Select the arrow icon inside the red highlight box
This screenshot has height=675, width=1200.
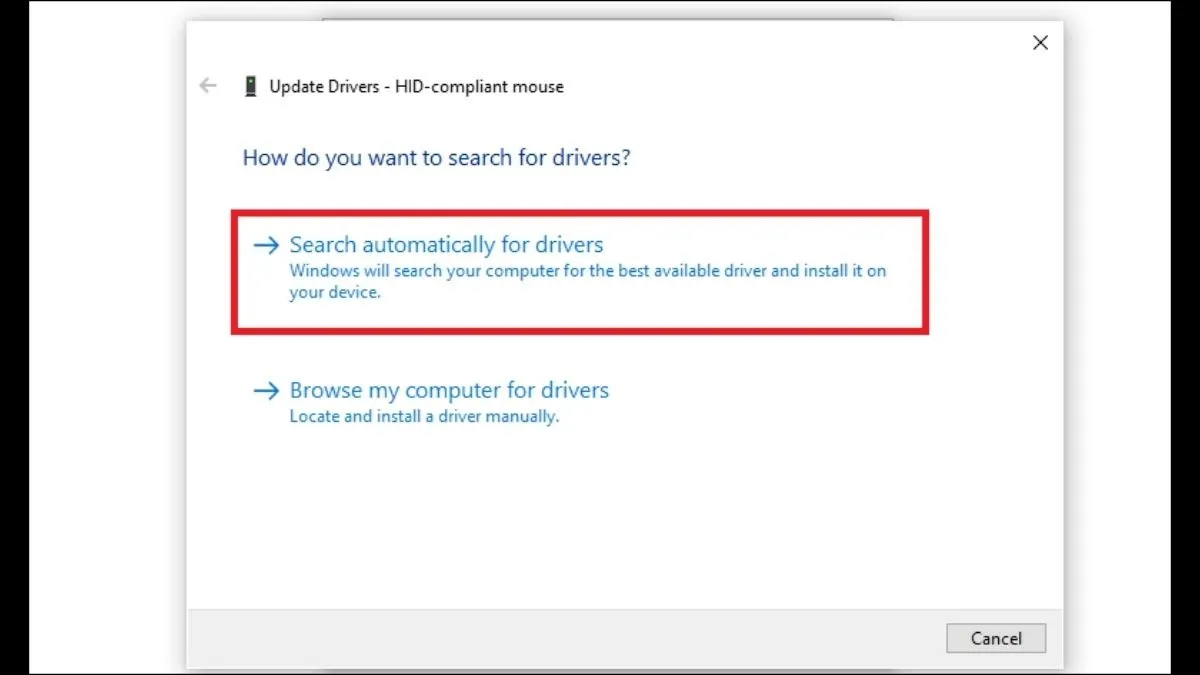[266, 244]
